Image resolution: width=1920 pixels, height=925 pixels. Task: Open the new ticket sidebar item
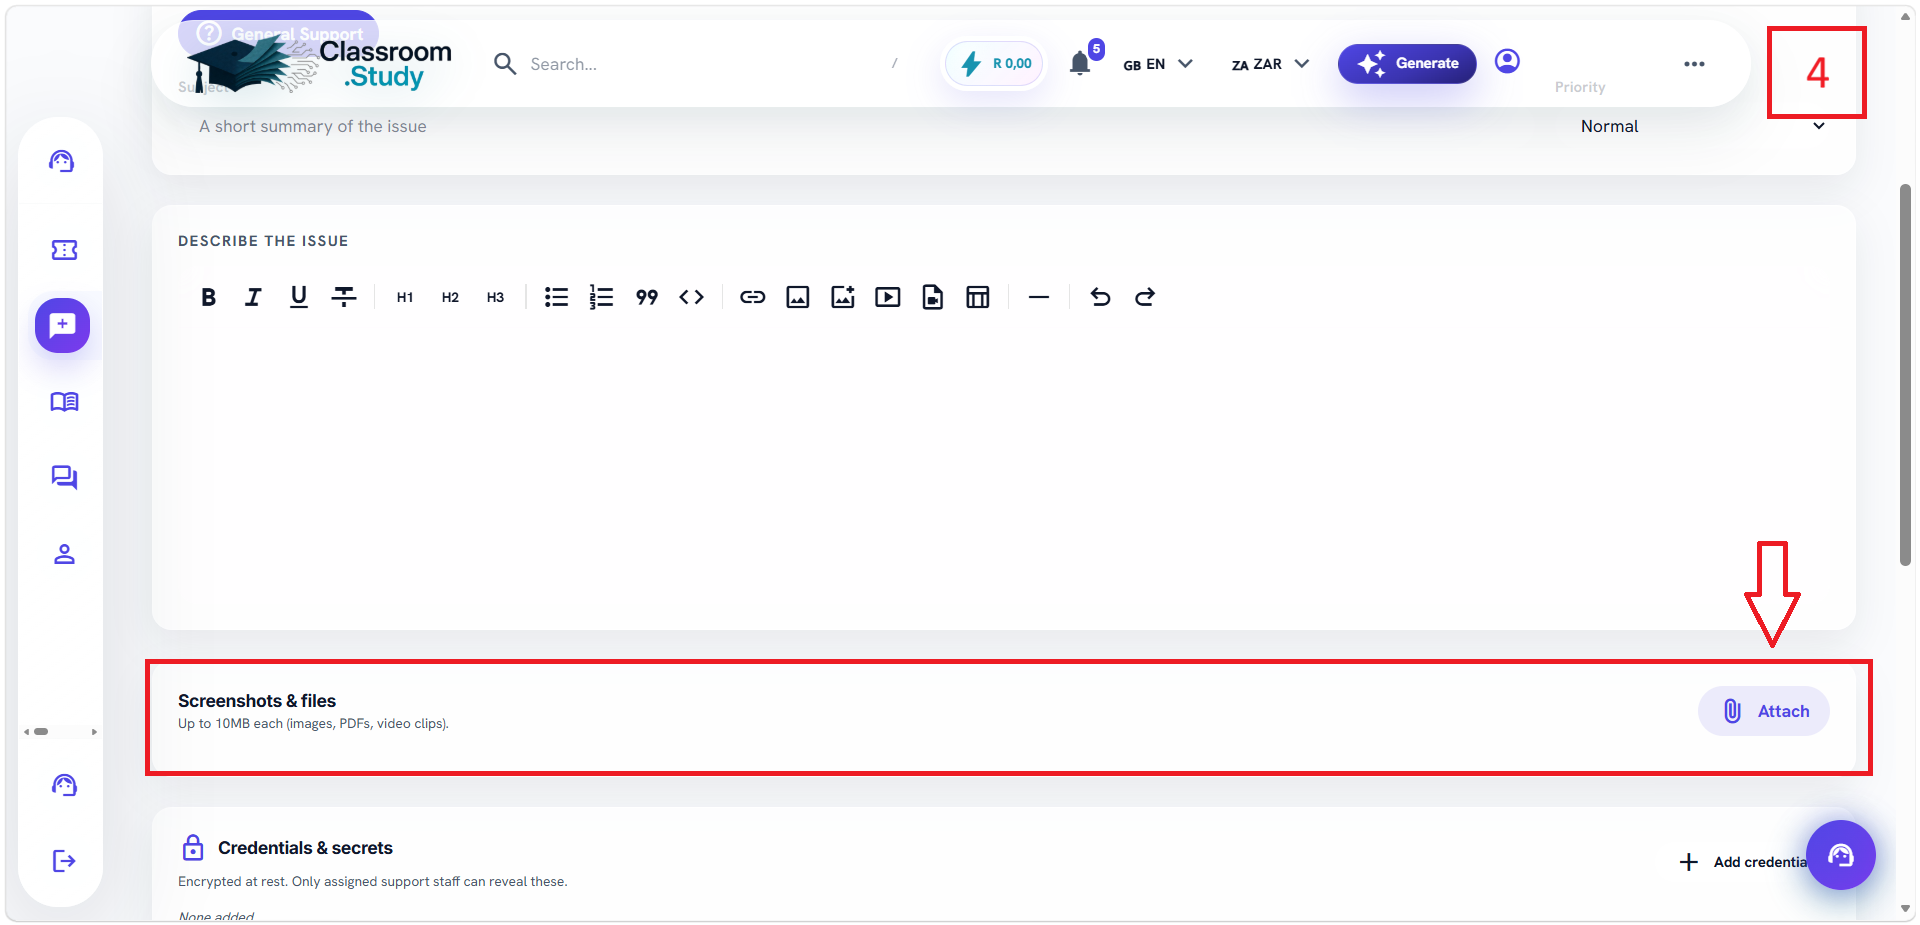click(63, 325)
